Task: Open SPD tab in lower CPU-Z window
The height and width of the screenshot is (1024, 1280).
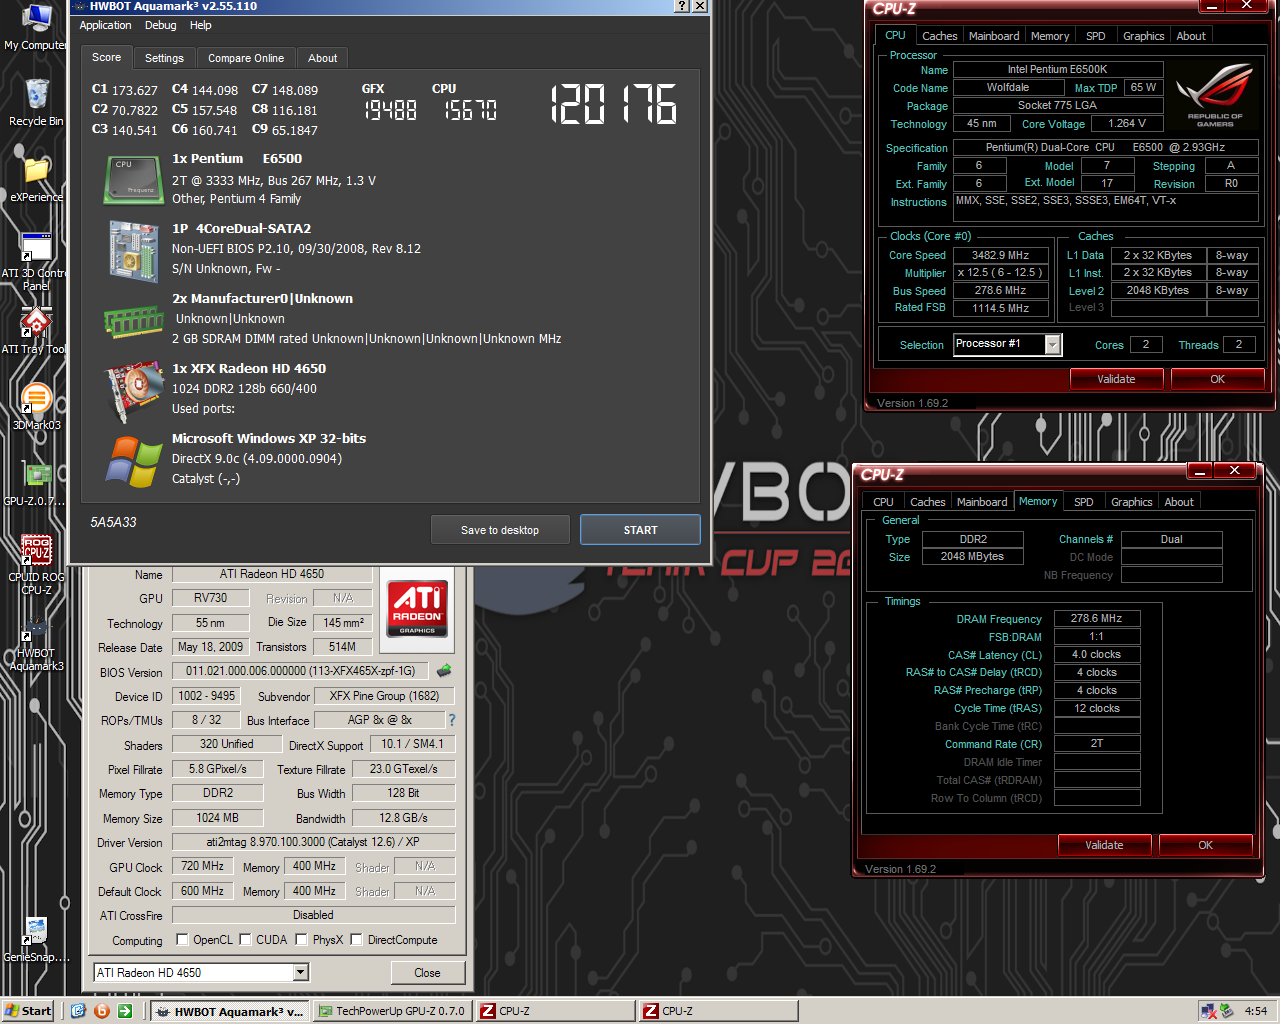Action: point(1083,502)
